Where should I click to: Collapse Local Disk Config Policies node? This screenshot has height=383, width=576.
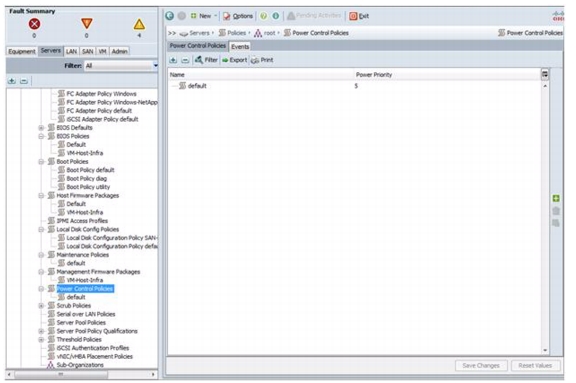(x=41, y=230)
